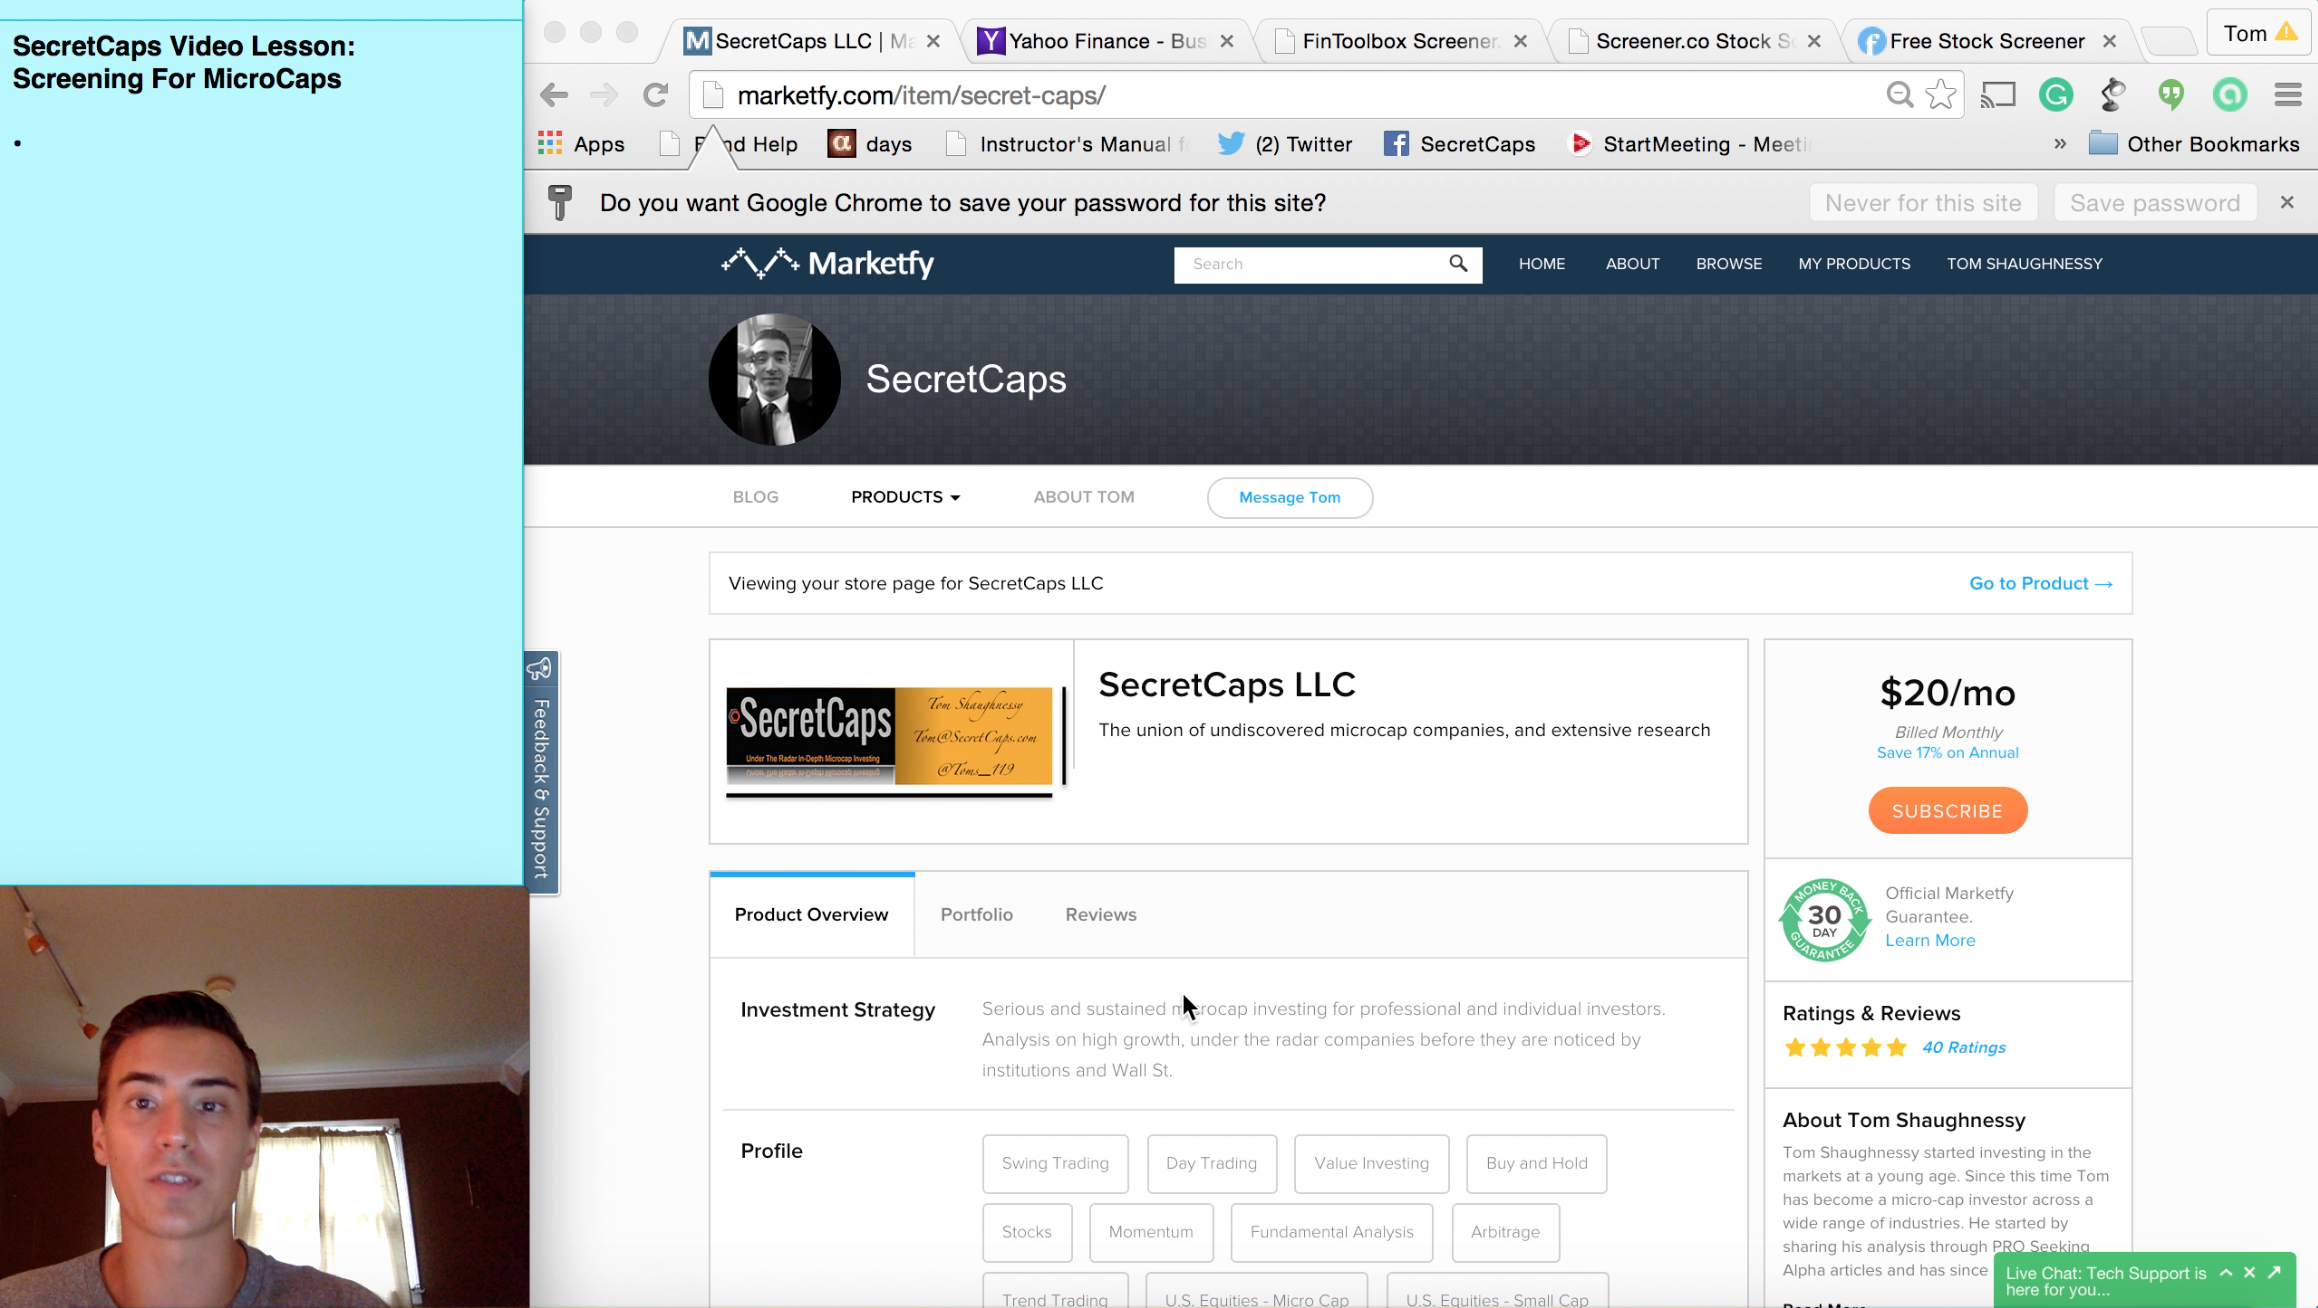Click the browser reload icon
Viewport: 2318px width, 1308px height.
[x=655, y=95]
